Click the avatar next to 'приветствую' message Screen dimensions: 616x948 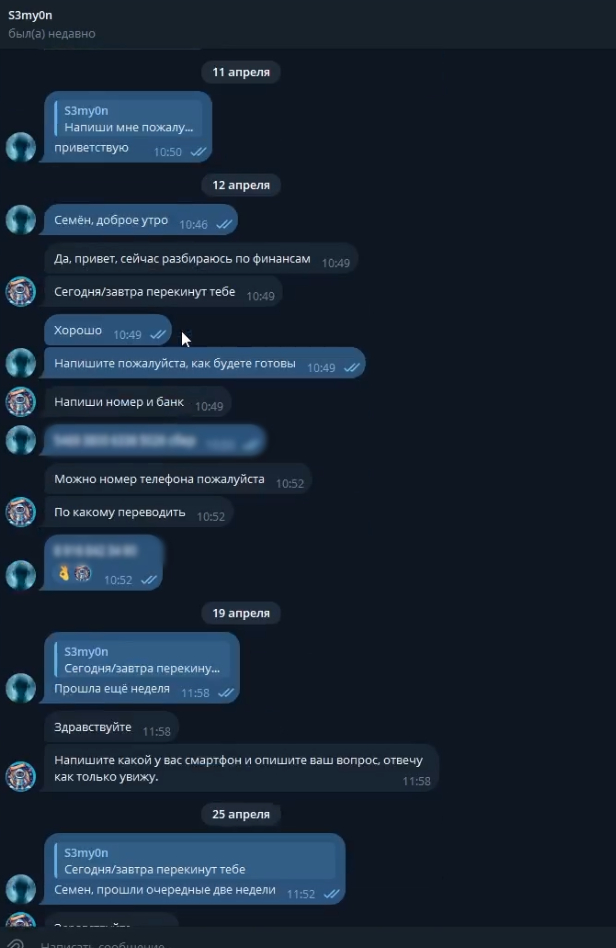coord(21,147)
